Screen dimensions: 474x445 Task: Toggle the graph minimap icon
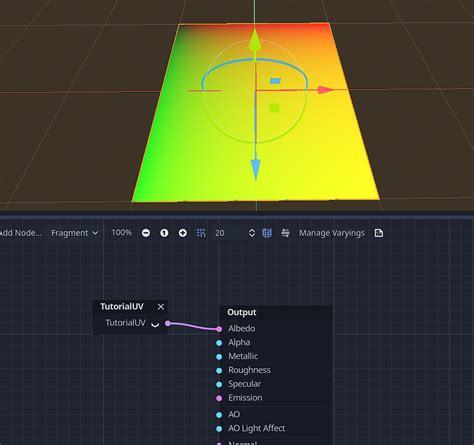[267, 233]
